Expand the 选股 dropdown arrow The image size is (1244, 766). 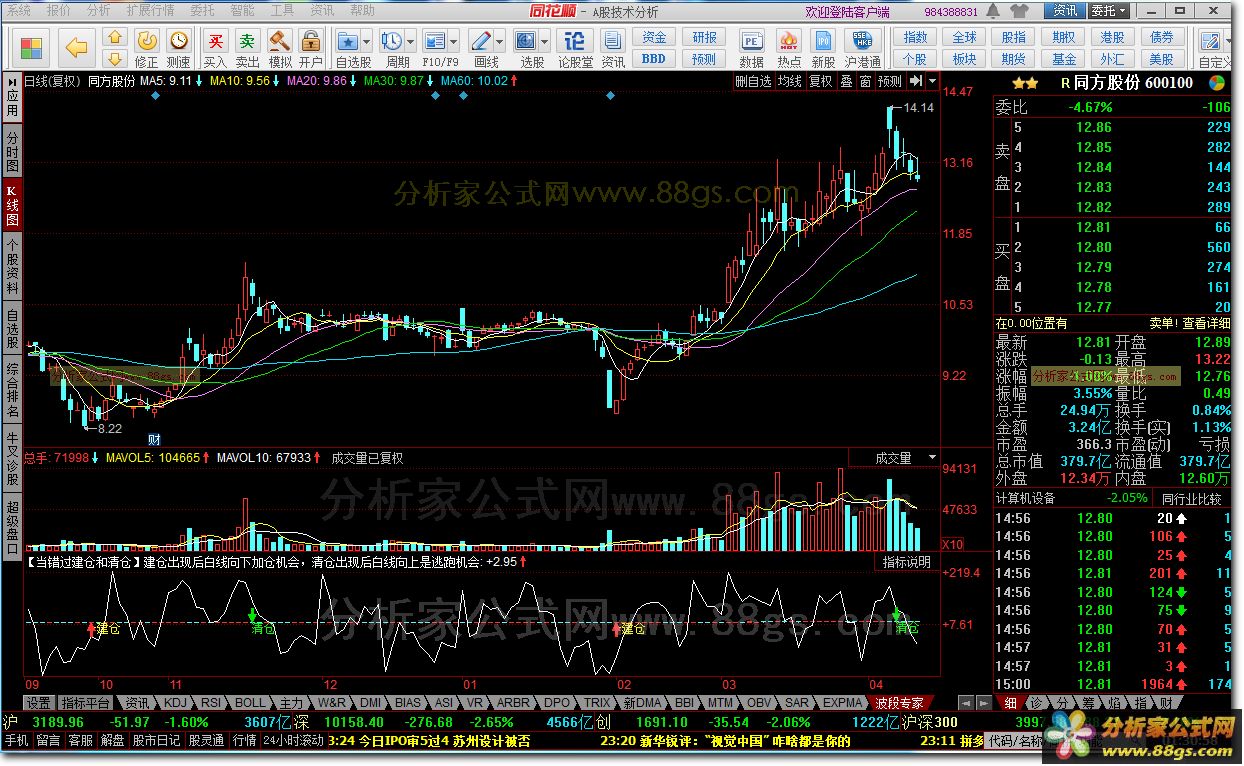(545, 41)
